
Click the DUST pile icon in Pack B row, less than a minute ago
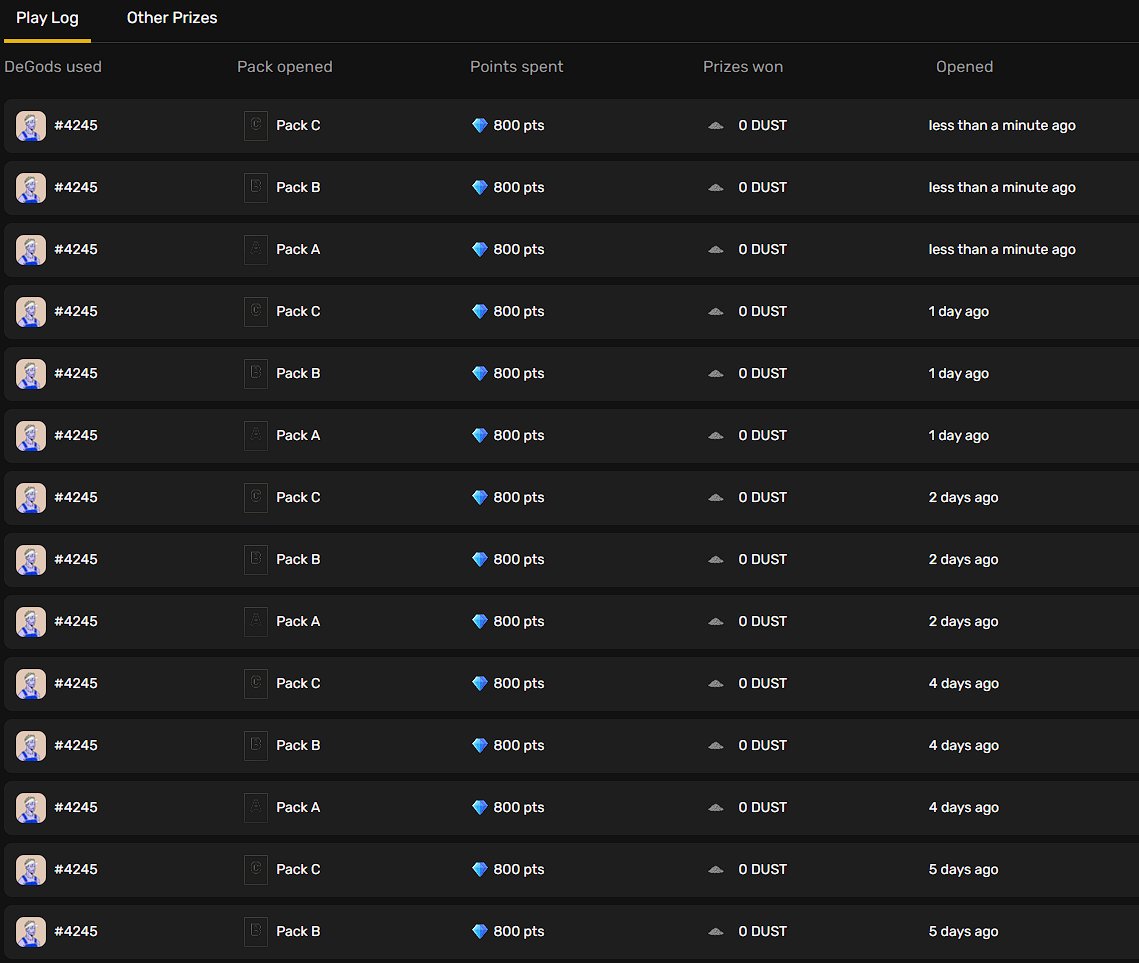(716, 187)
